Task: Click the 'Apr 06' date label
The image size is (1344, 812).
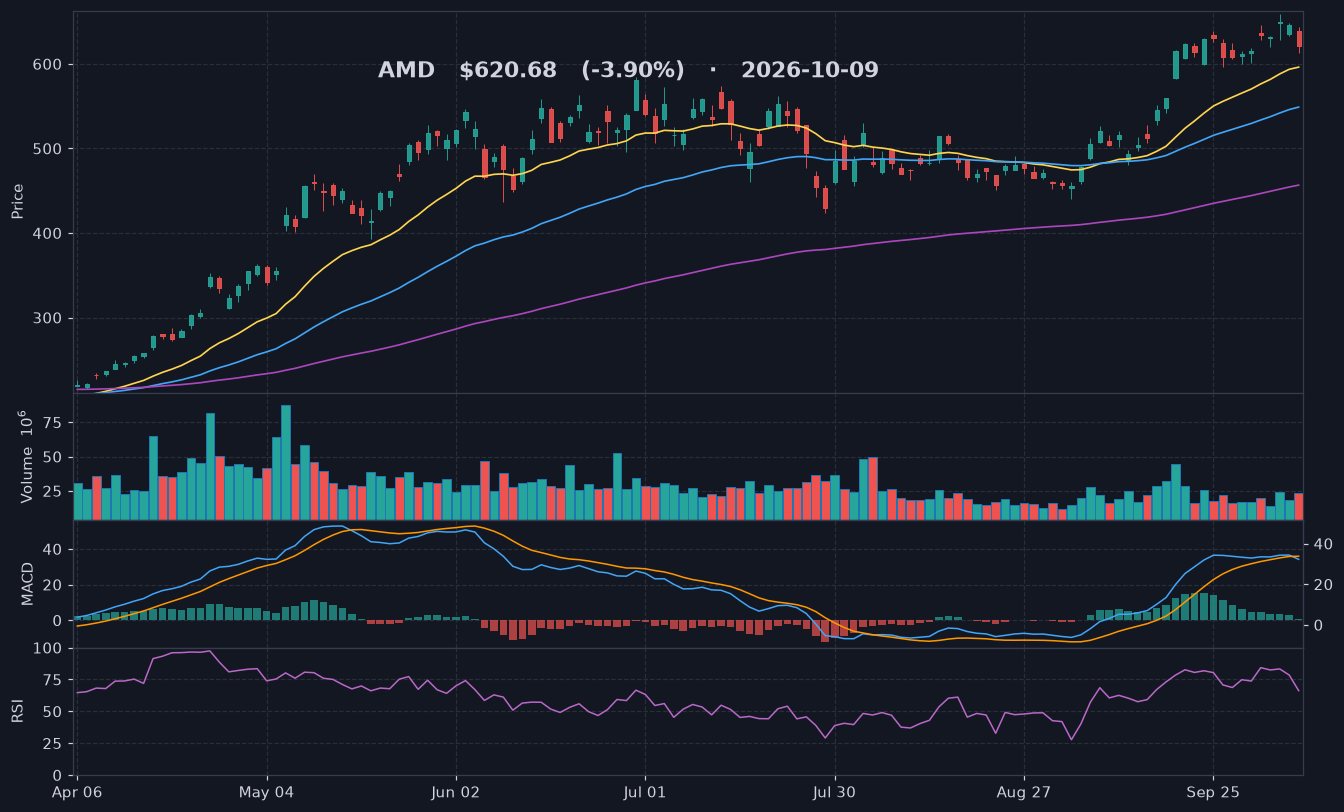Action: (x=78, y=792)
